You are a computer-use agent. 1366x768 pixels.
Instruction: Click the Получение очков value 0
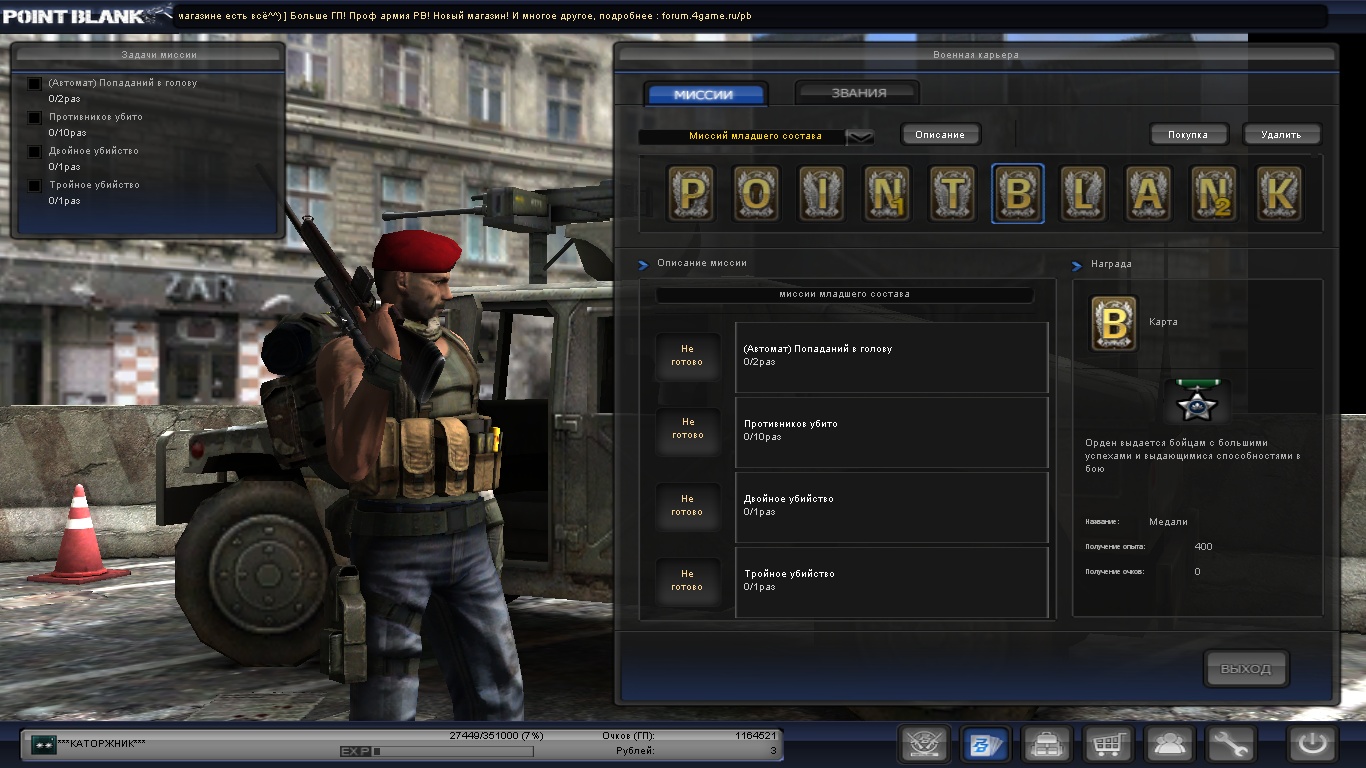(x=1197, y=572)
